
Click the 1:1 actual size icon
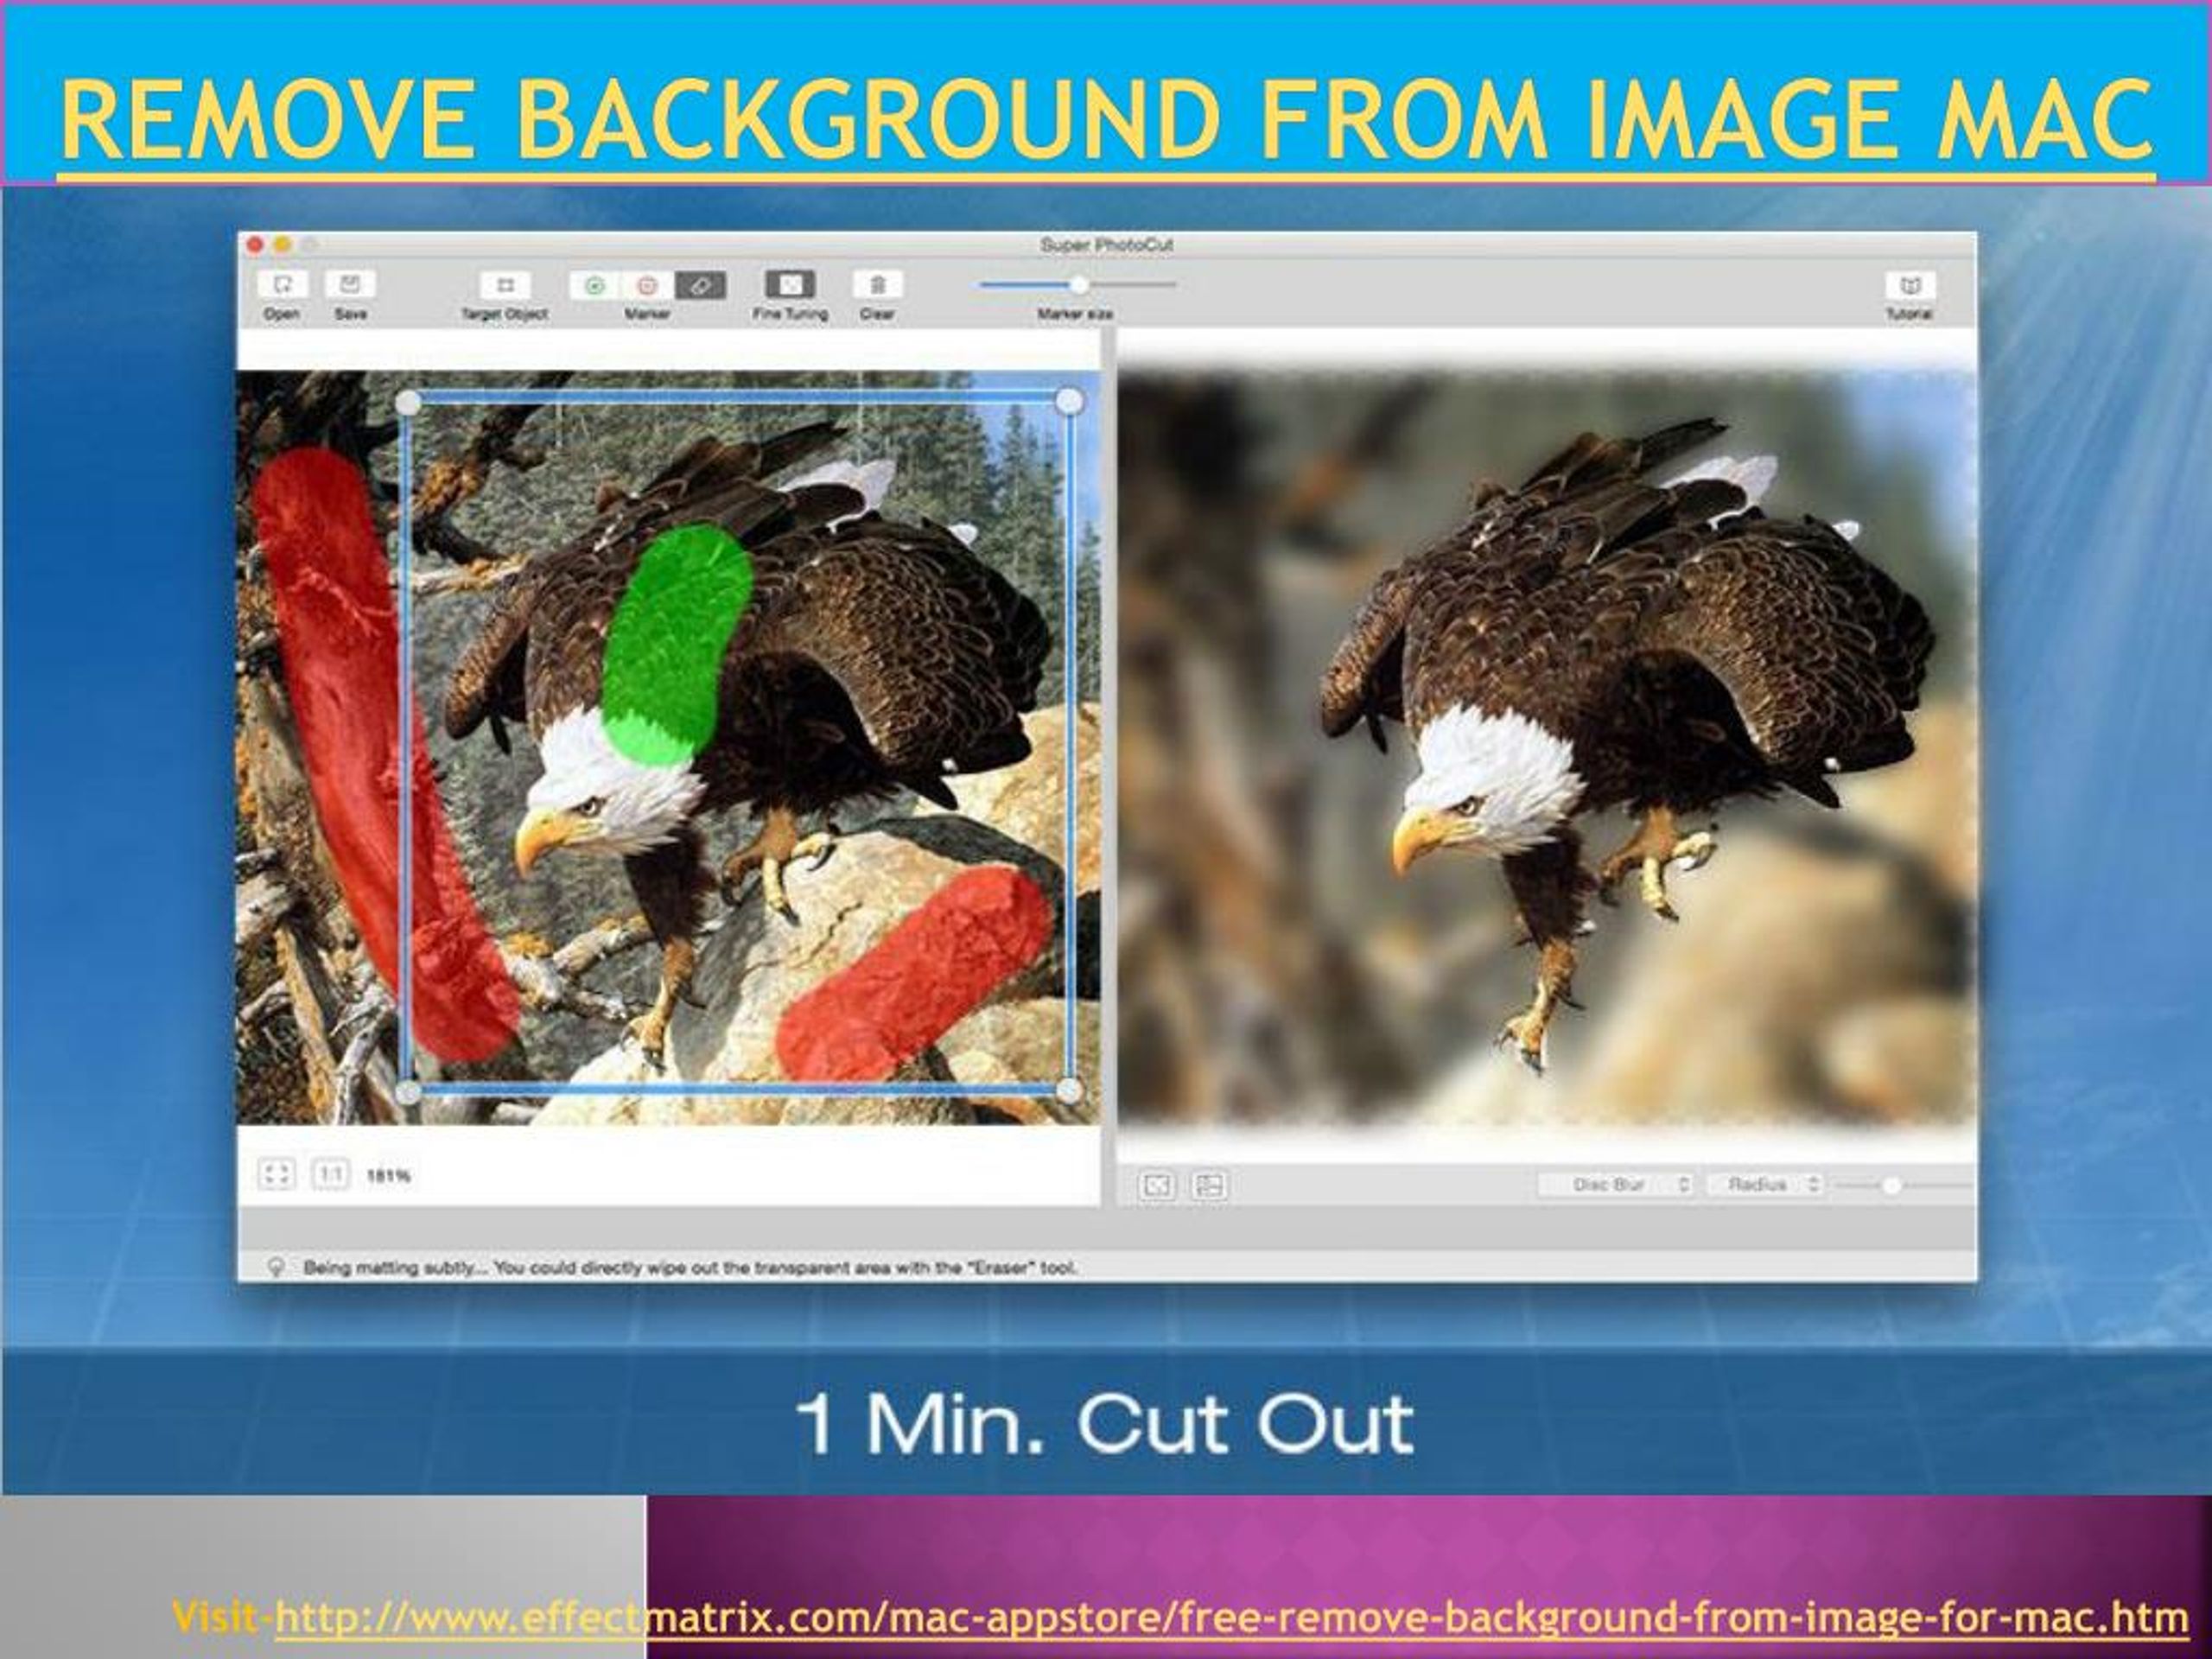tap(331, 1174)
